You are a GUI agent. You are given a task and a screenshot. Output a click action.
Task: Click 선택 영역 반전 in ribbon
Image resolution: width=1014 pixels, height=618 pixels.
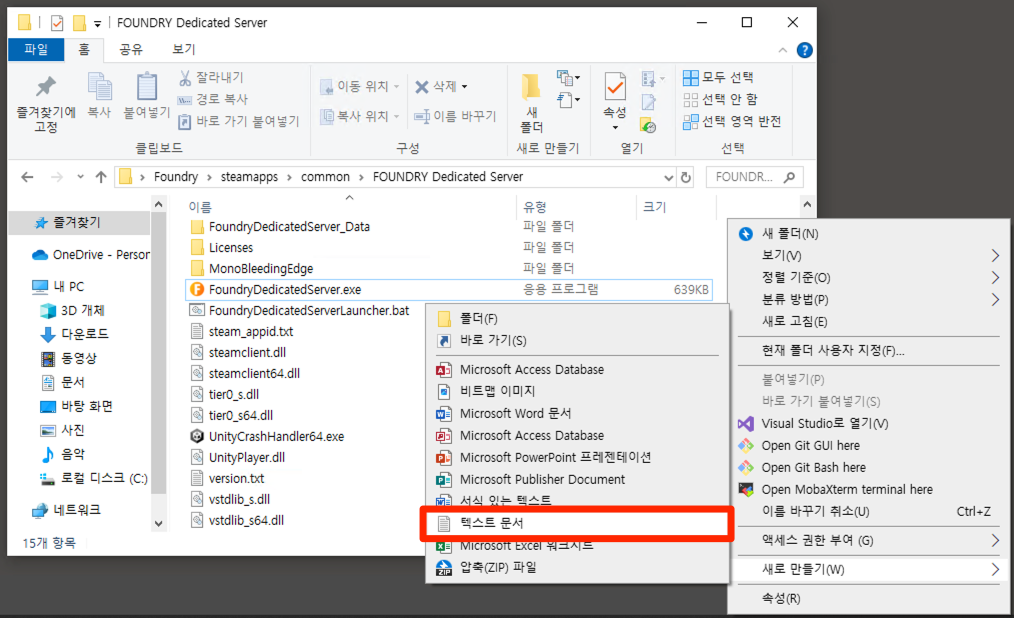point(732,122)
